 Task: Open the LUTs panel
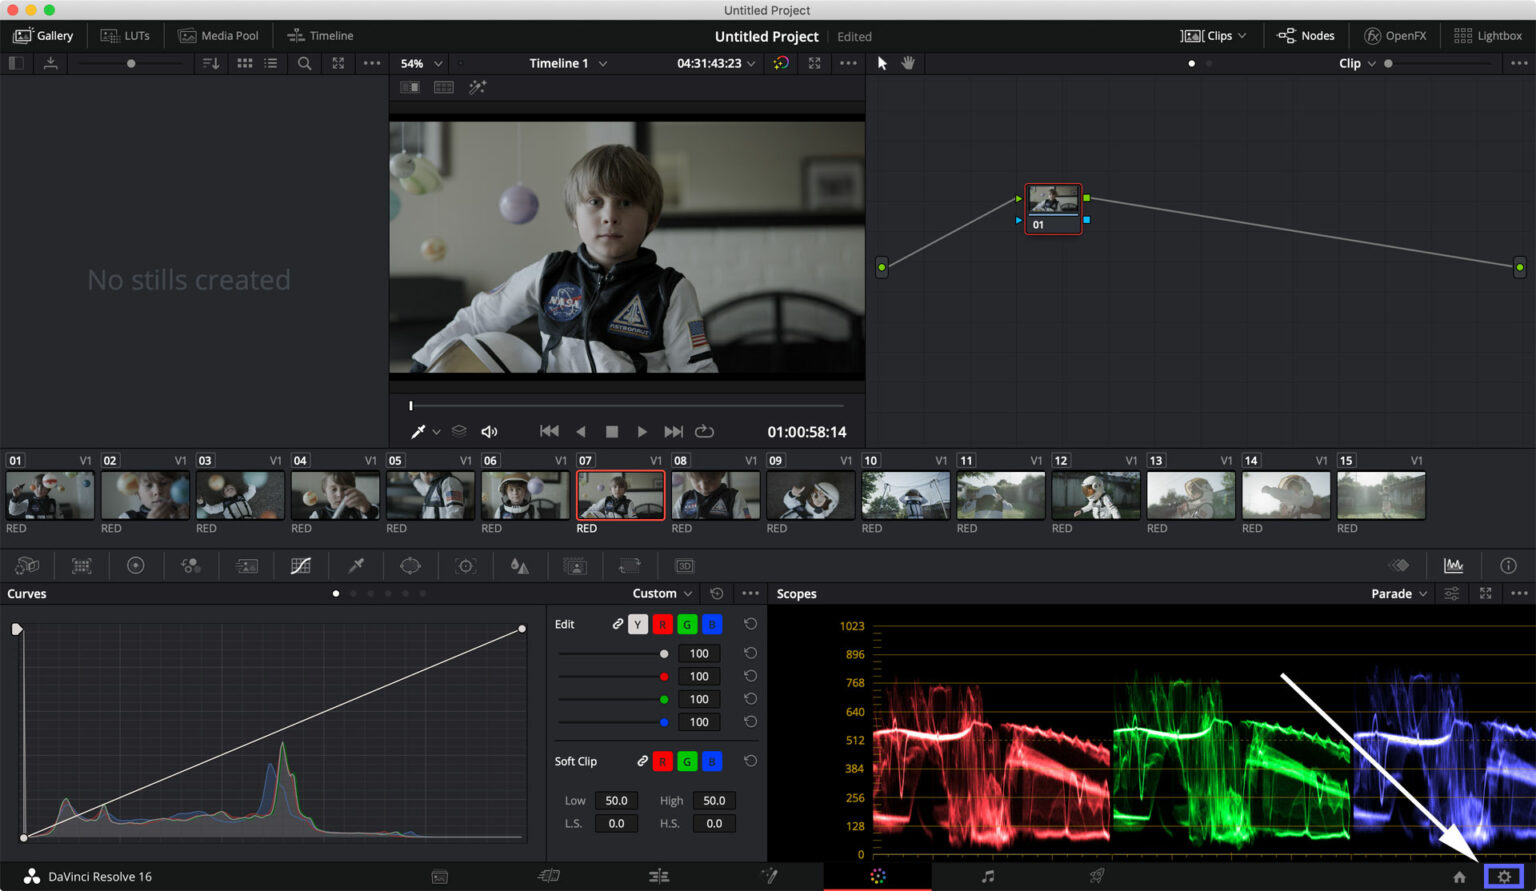125,35
